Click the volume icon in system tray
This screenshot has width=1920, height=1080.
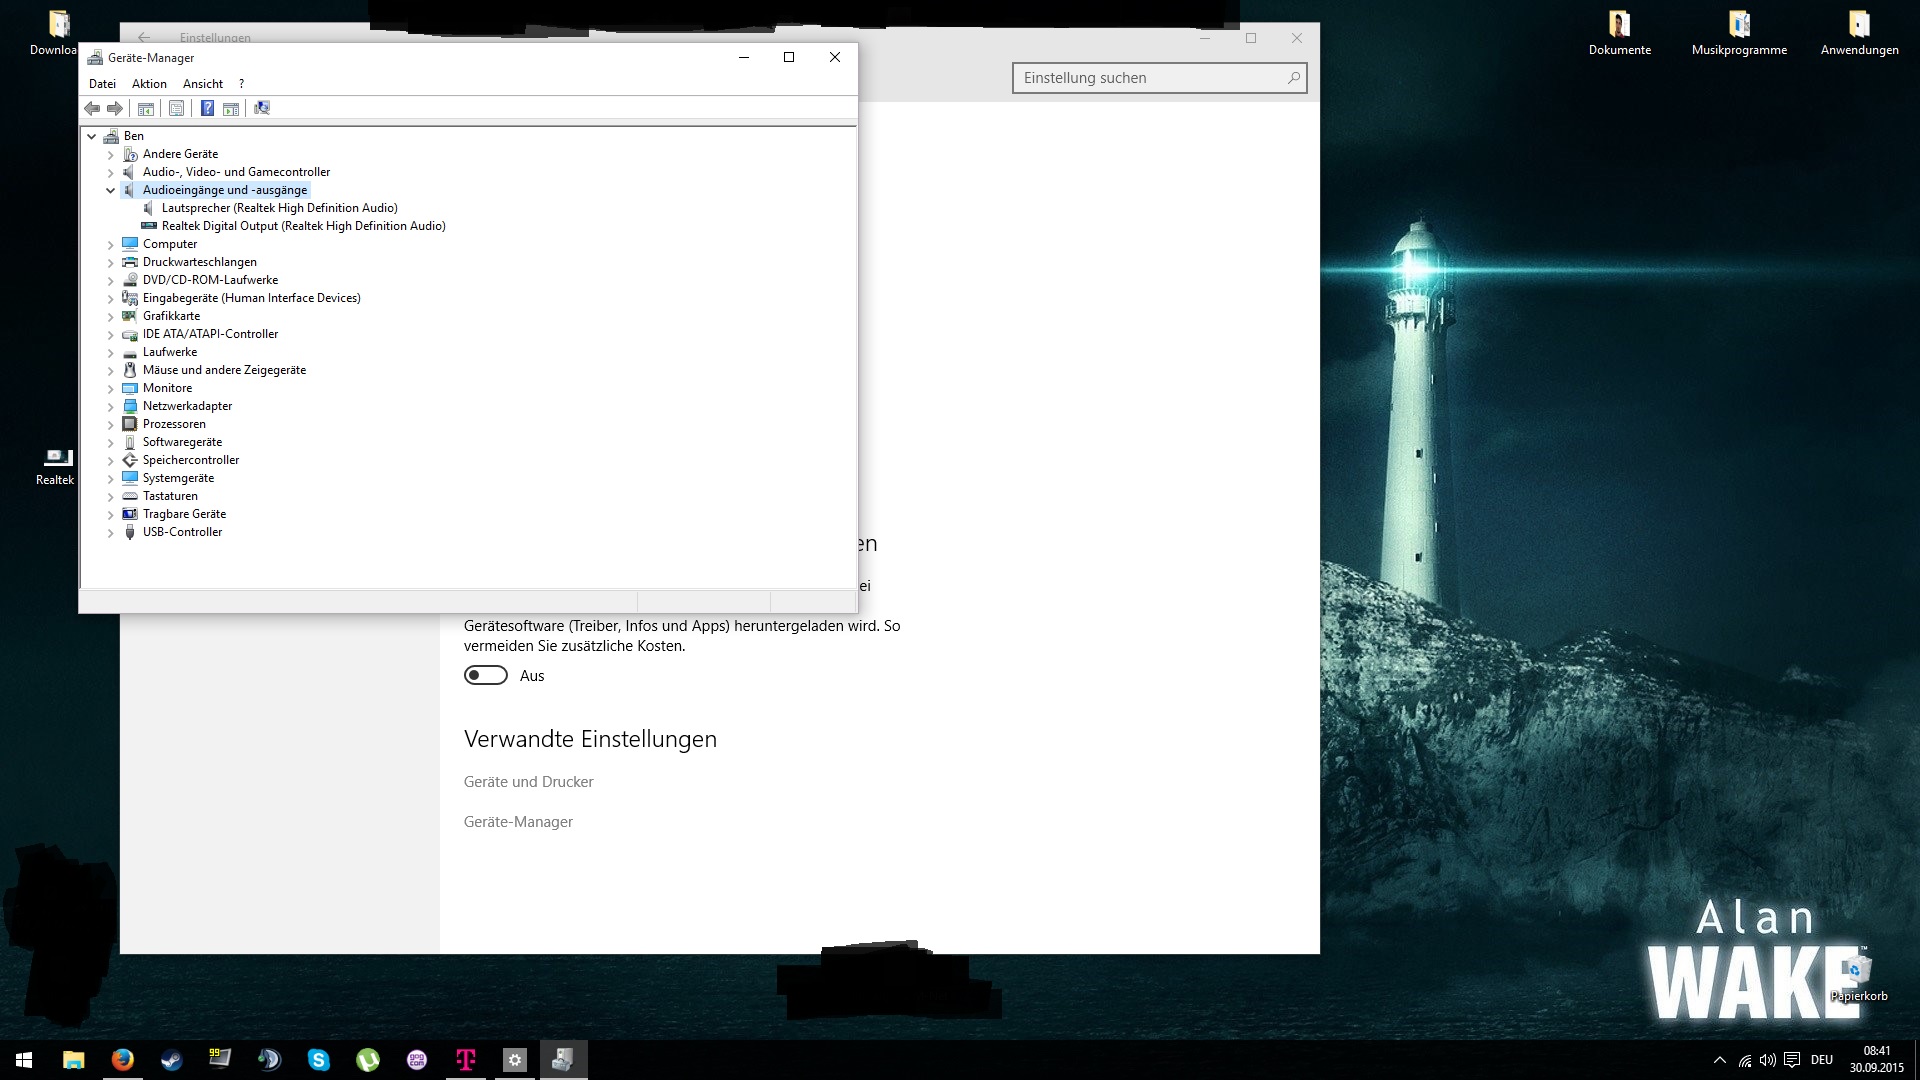1767,1060
